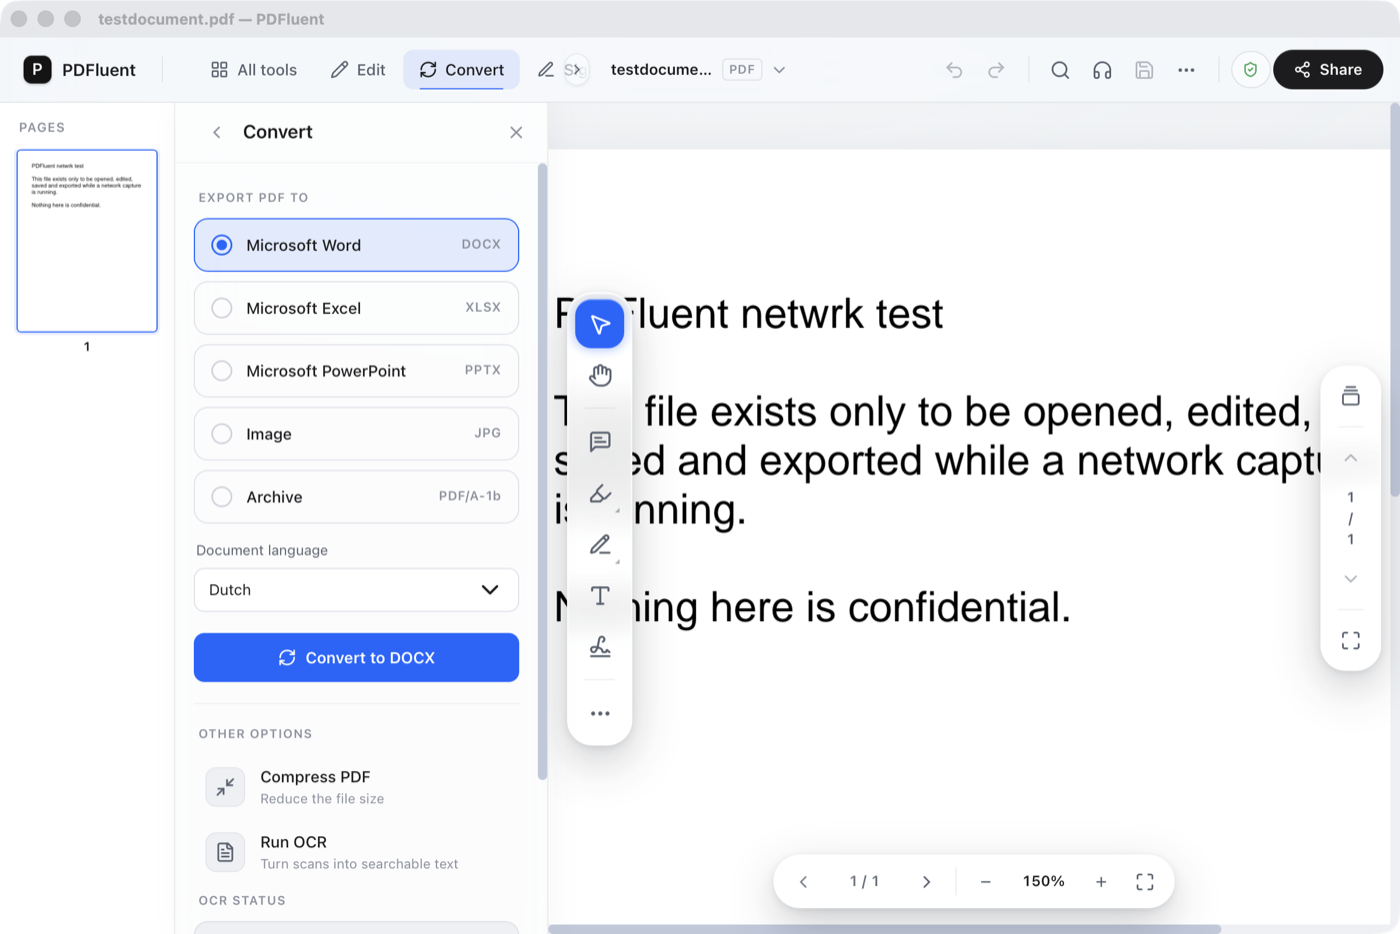This screenshot has width=1400, height=934.
Task: Open the All tools tab
Action: click(x=254, y=70)
